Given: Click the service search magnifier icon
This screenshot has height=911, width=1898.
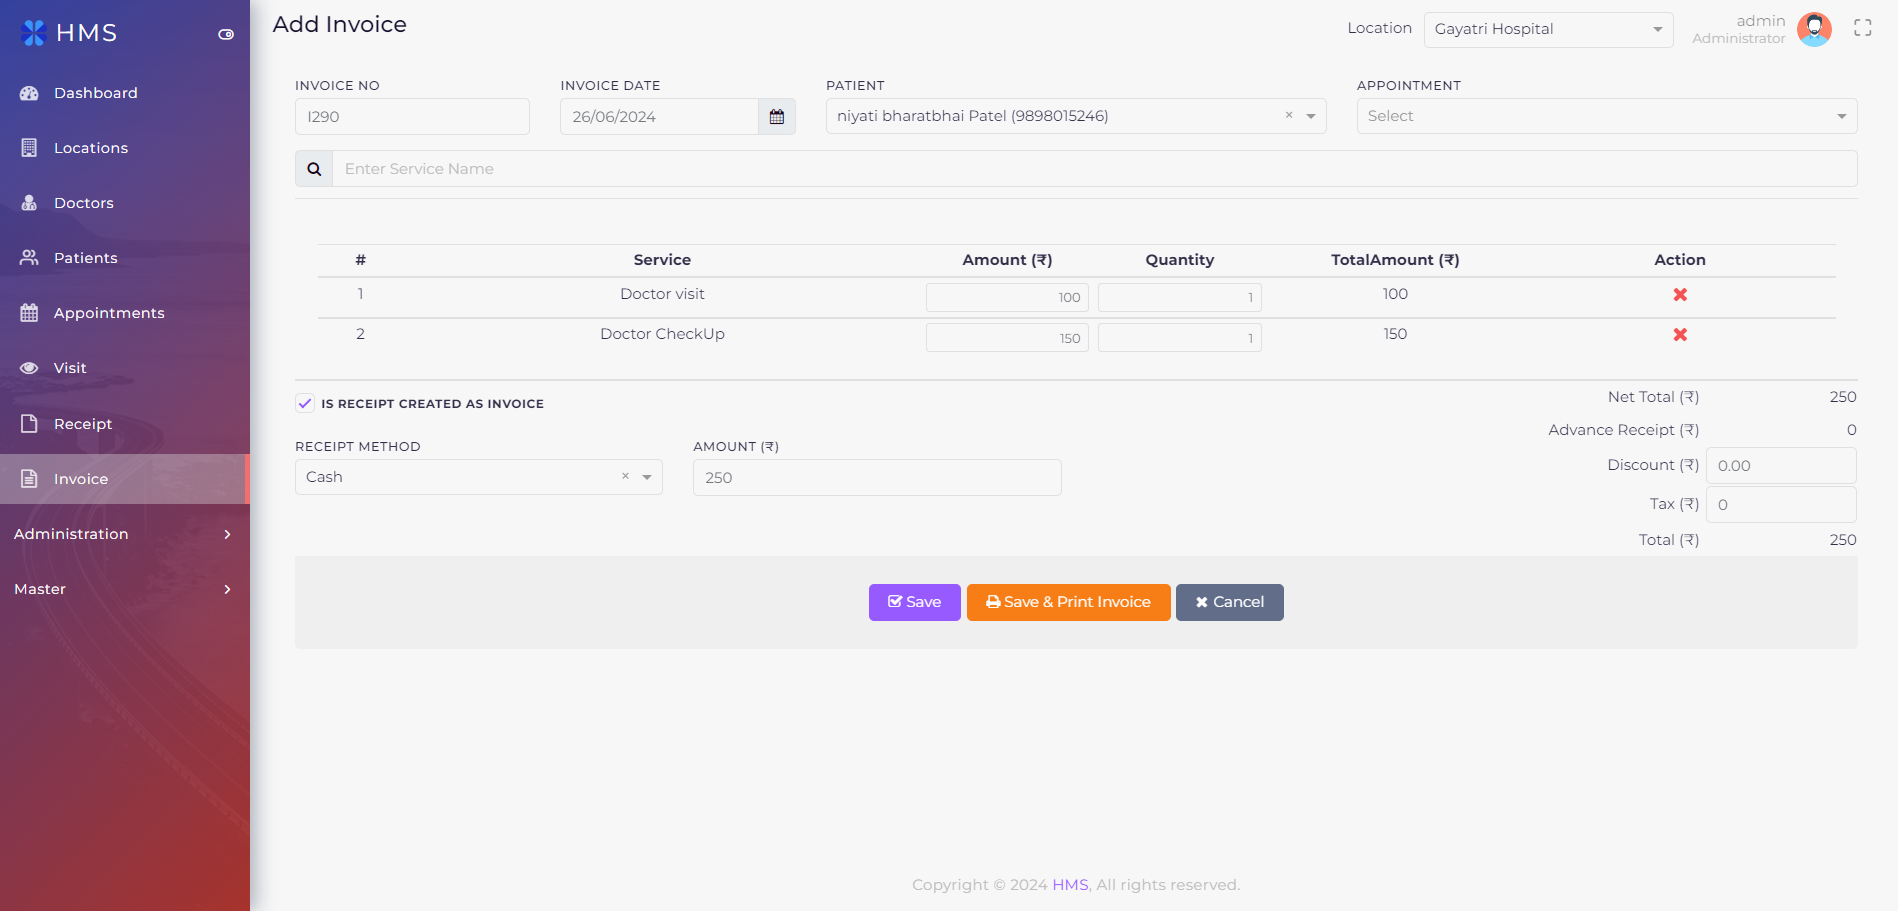Looking at the screenshot, I should [x=313, y=168].
